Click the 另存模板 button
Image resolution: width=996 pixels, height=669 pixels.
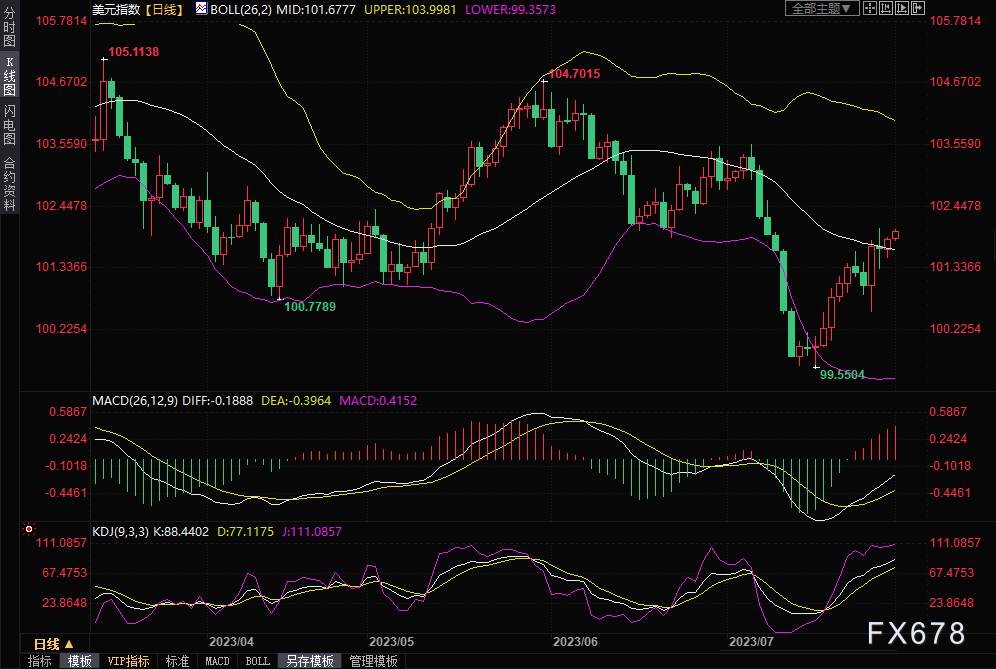[309, 661]
